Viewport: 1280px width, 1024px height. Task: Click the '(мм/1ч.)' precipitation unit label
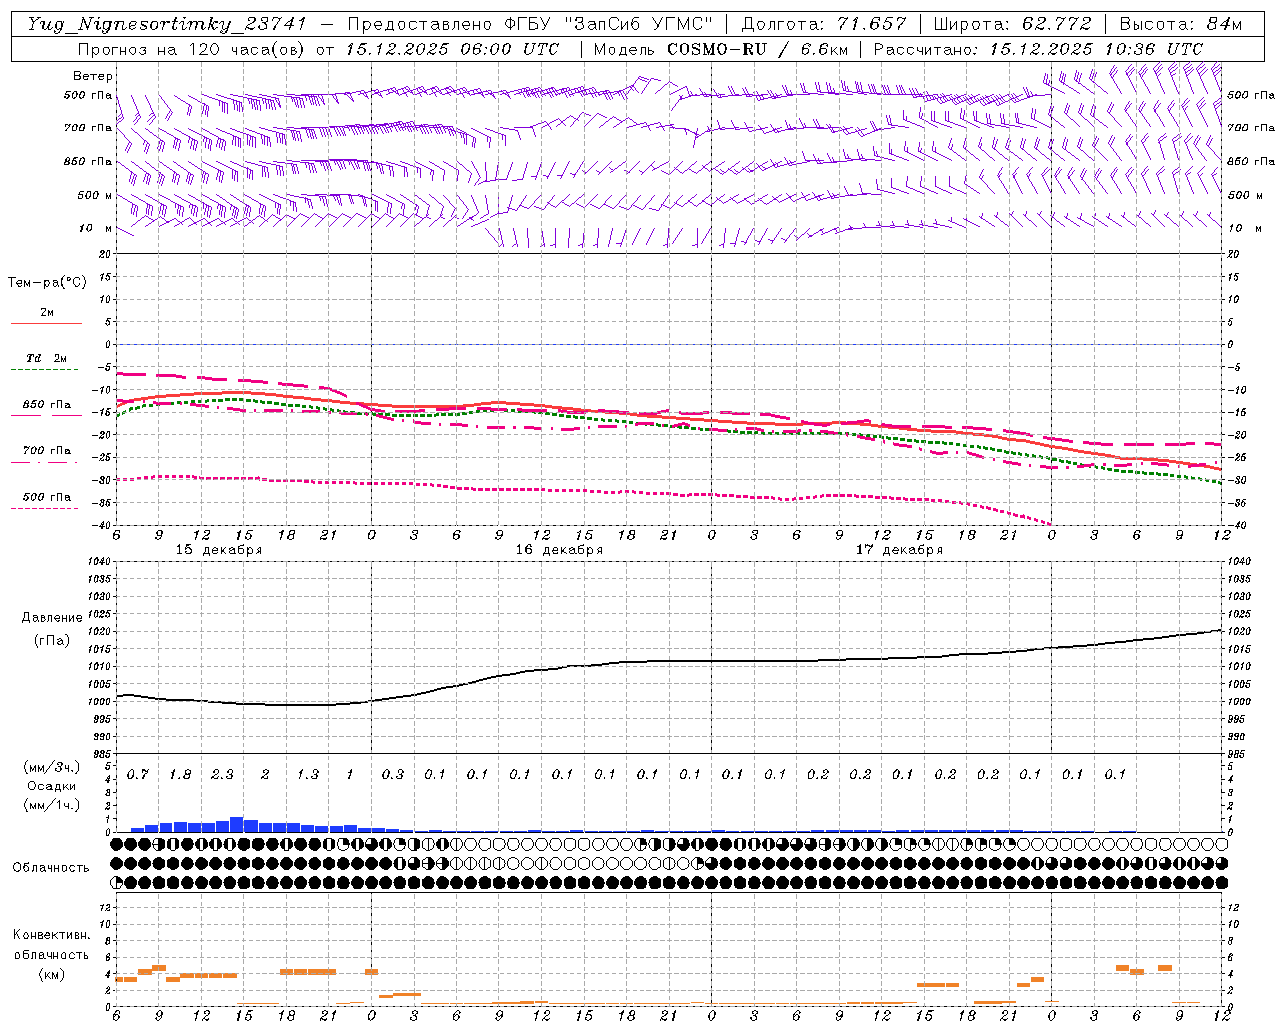[52, 805]
